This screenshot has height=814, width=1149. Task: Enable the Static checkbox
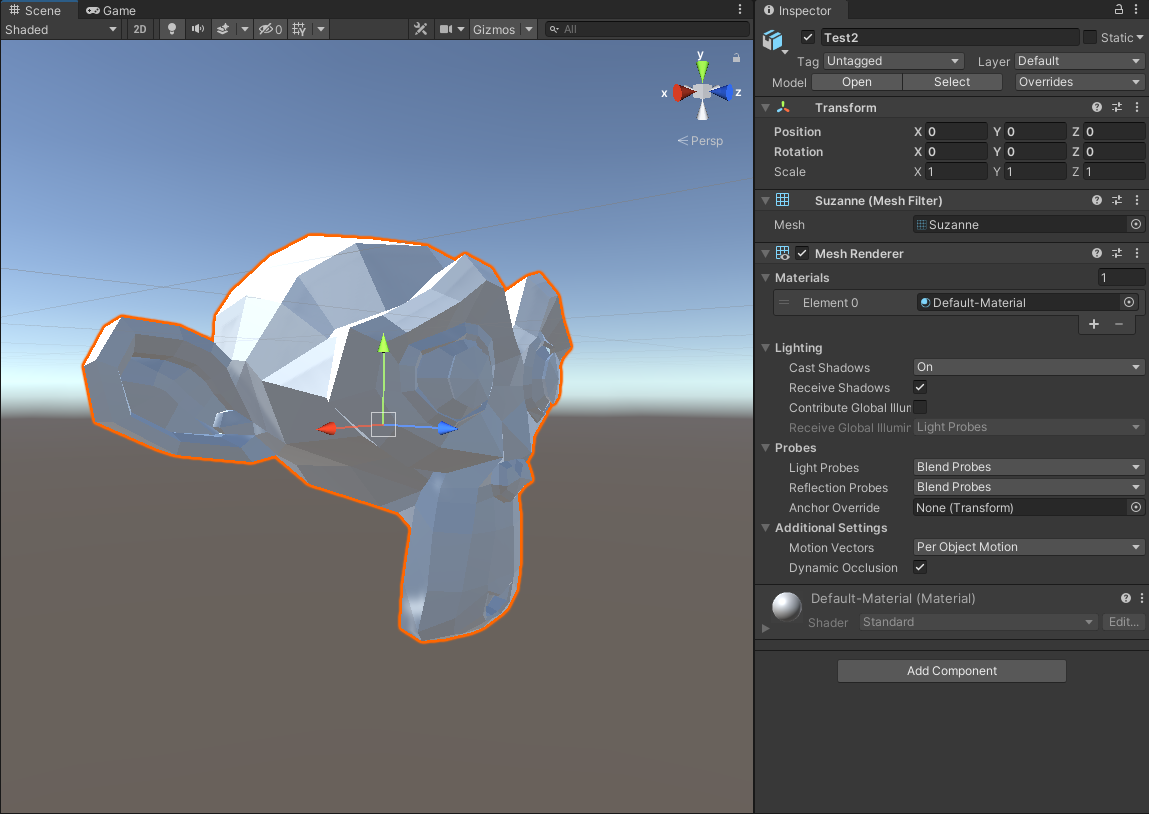coord(1090,37)
